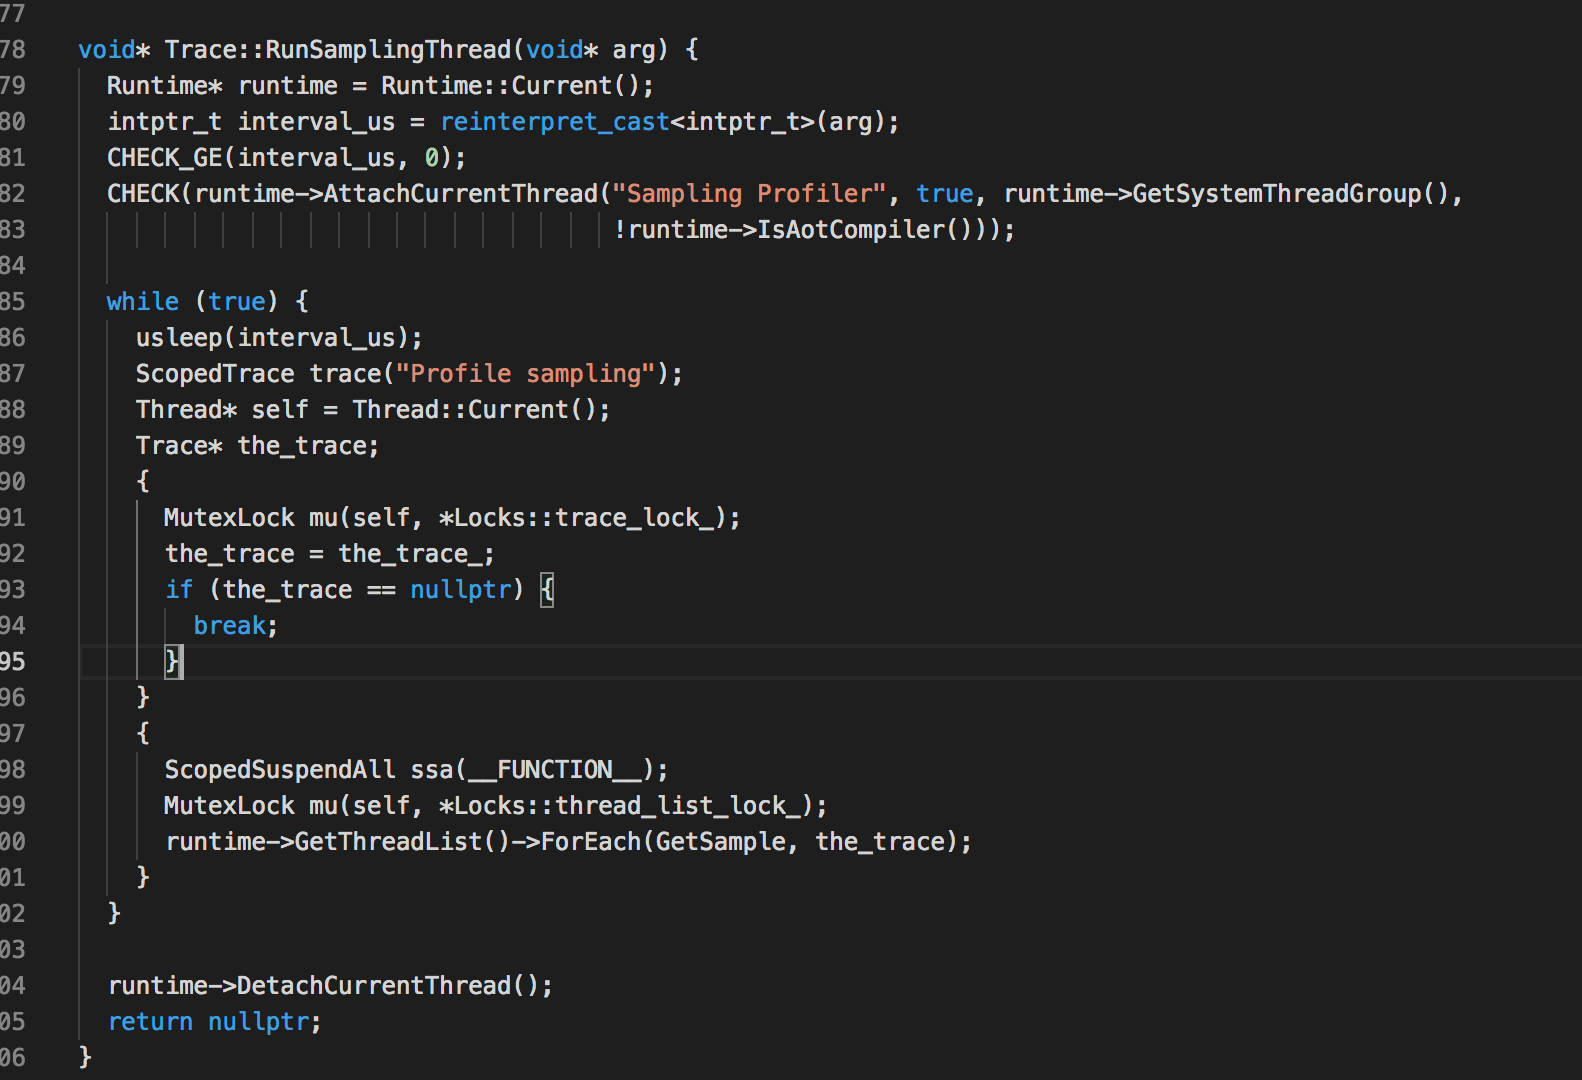Click the "Profile sampling" string literal

point(525,373)
